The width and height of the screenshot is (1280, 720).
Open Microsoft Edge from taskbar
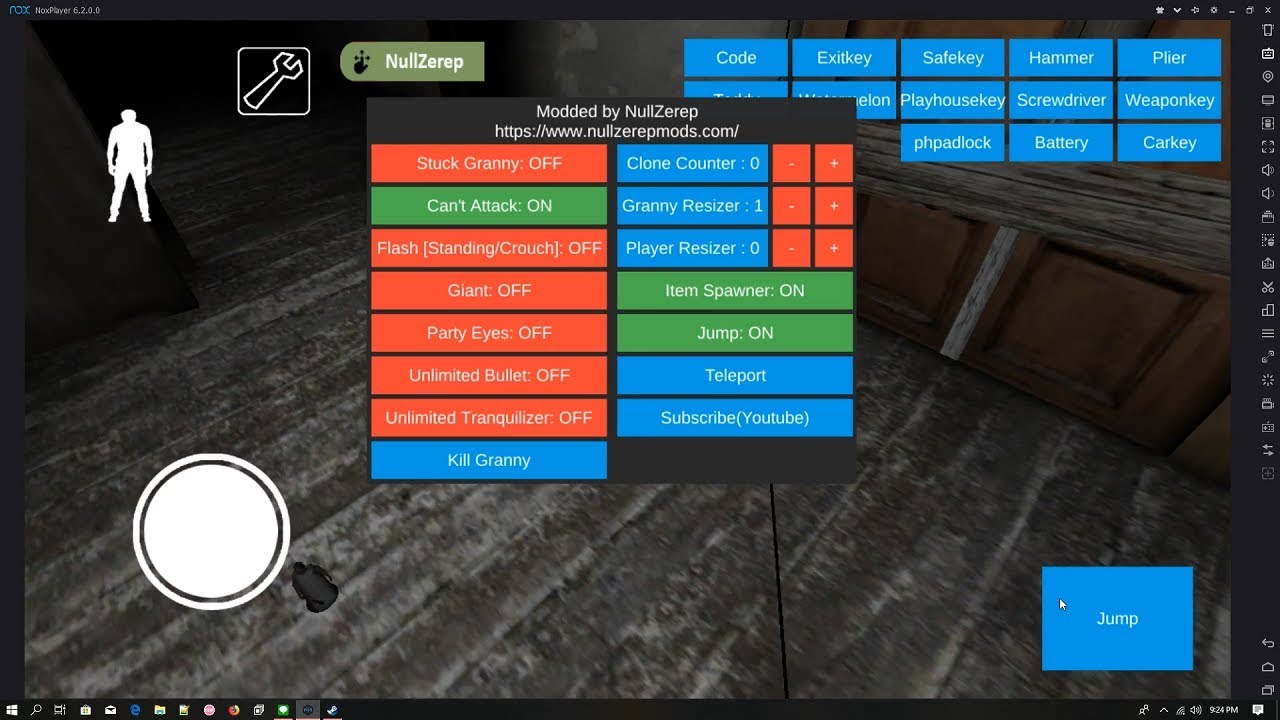coord(135,710)
